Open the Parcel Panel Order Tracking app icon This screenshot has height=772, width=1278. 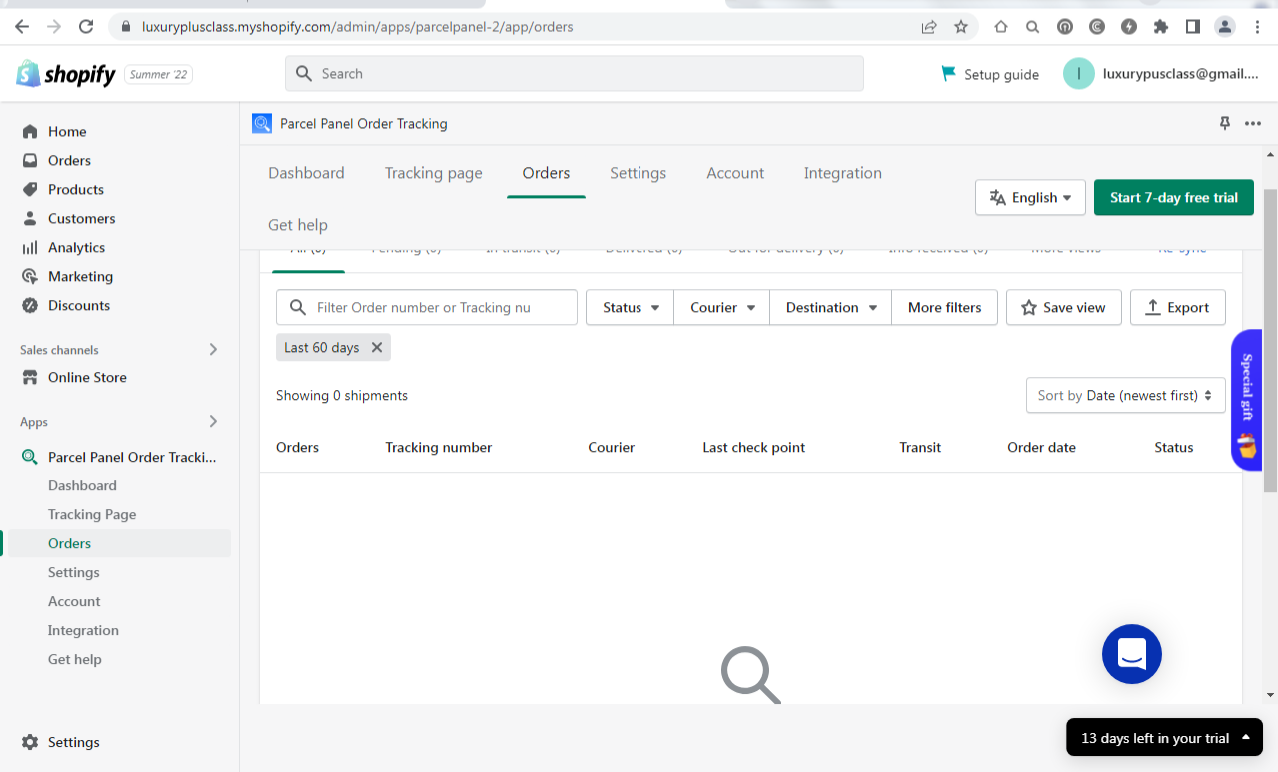(x=261, y=123)
